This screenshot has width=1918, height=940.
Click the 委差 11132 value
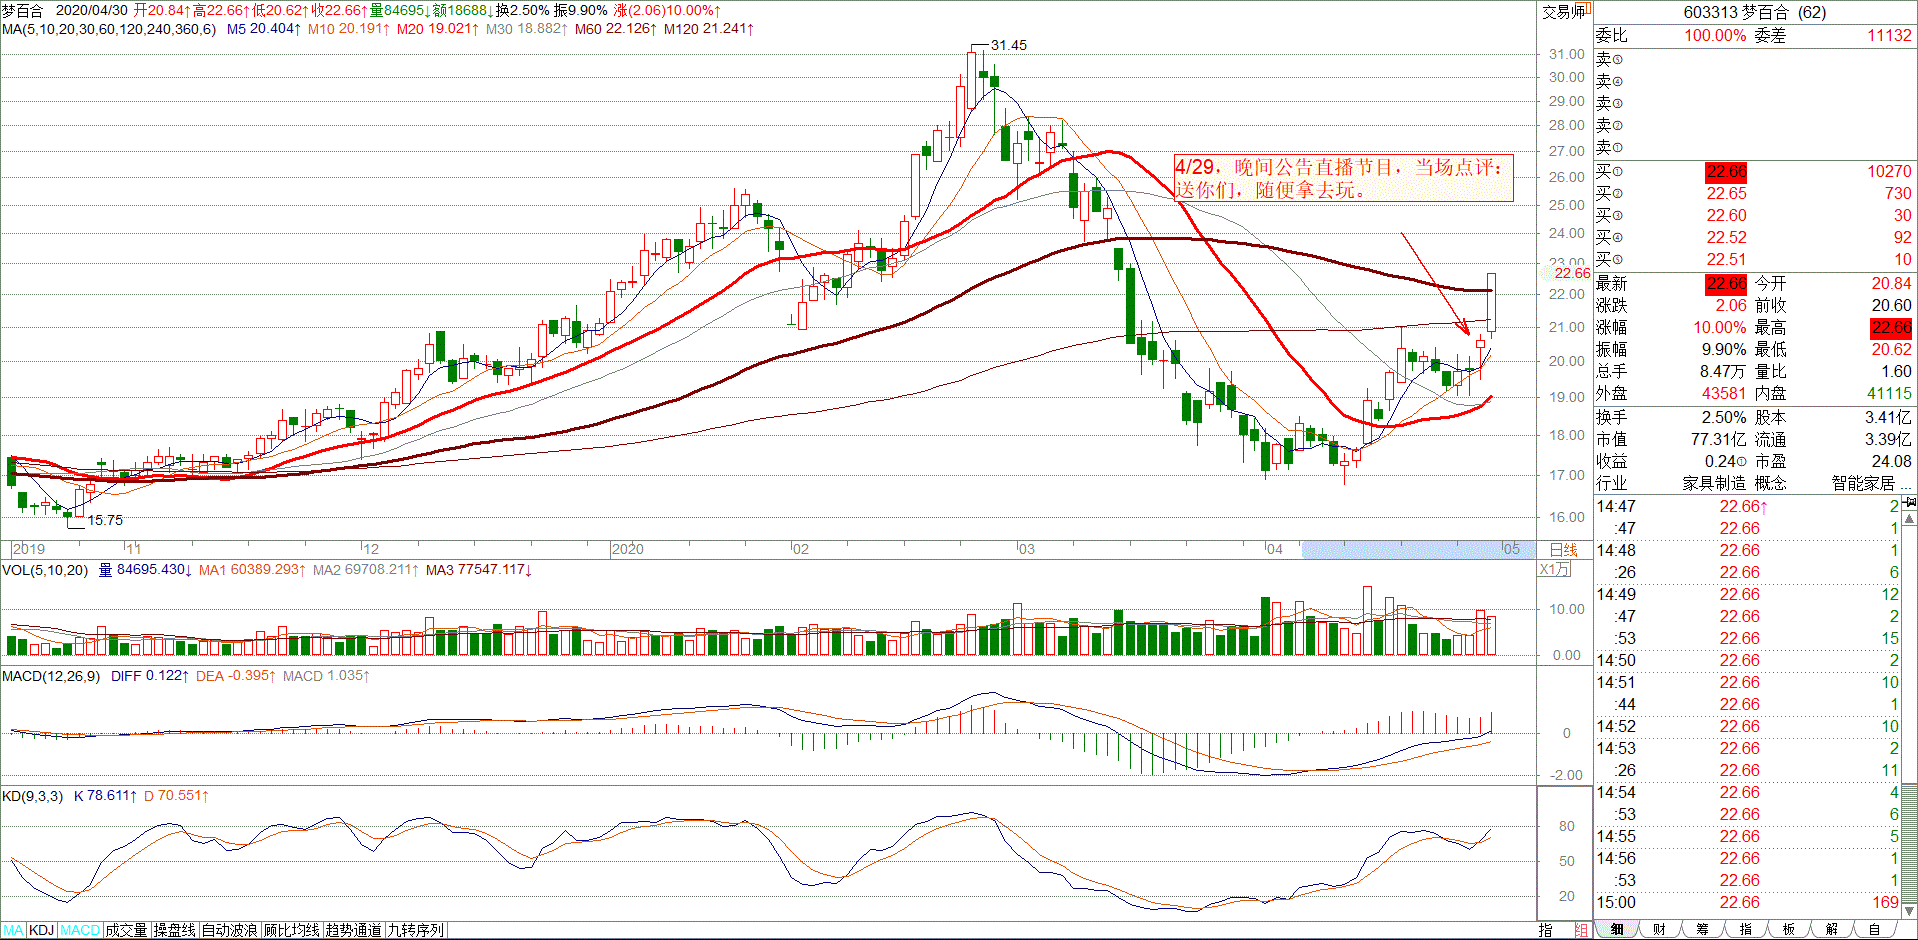pyautogui.click(x=1889, y=35)
